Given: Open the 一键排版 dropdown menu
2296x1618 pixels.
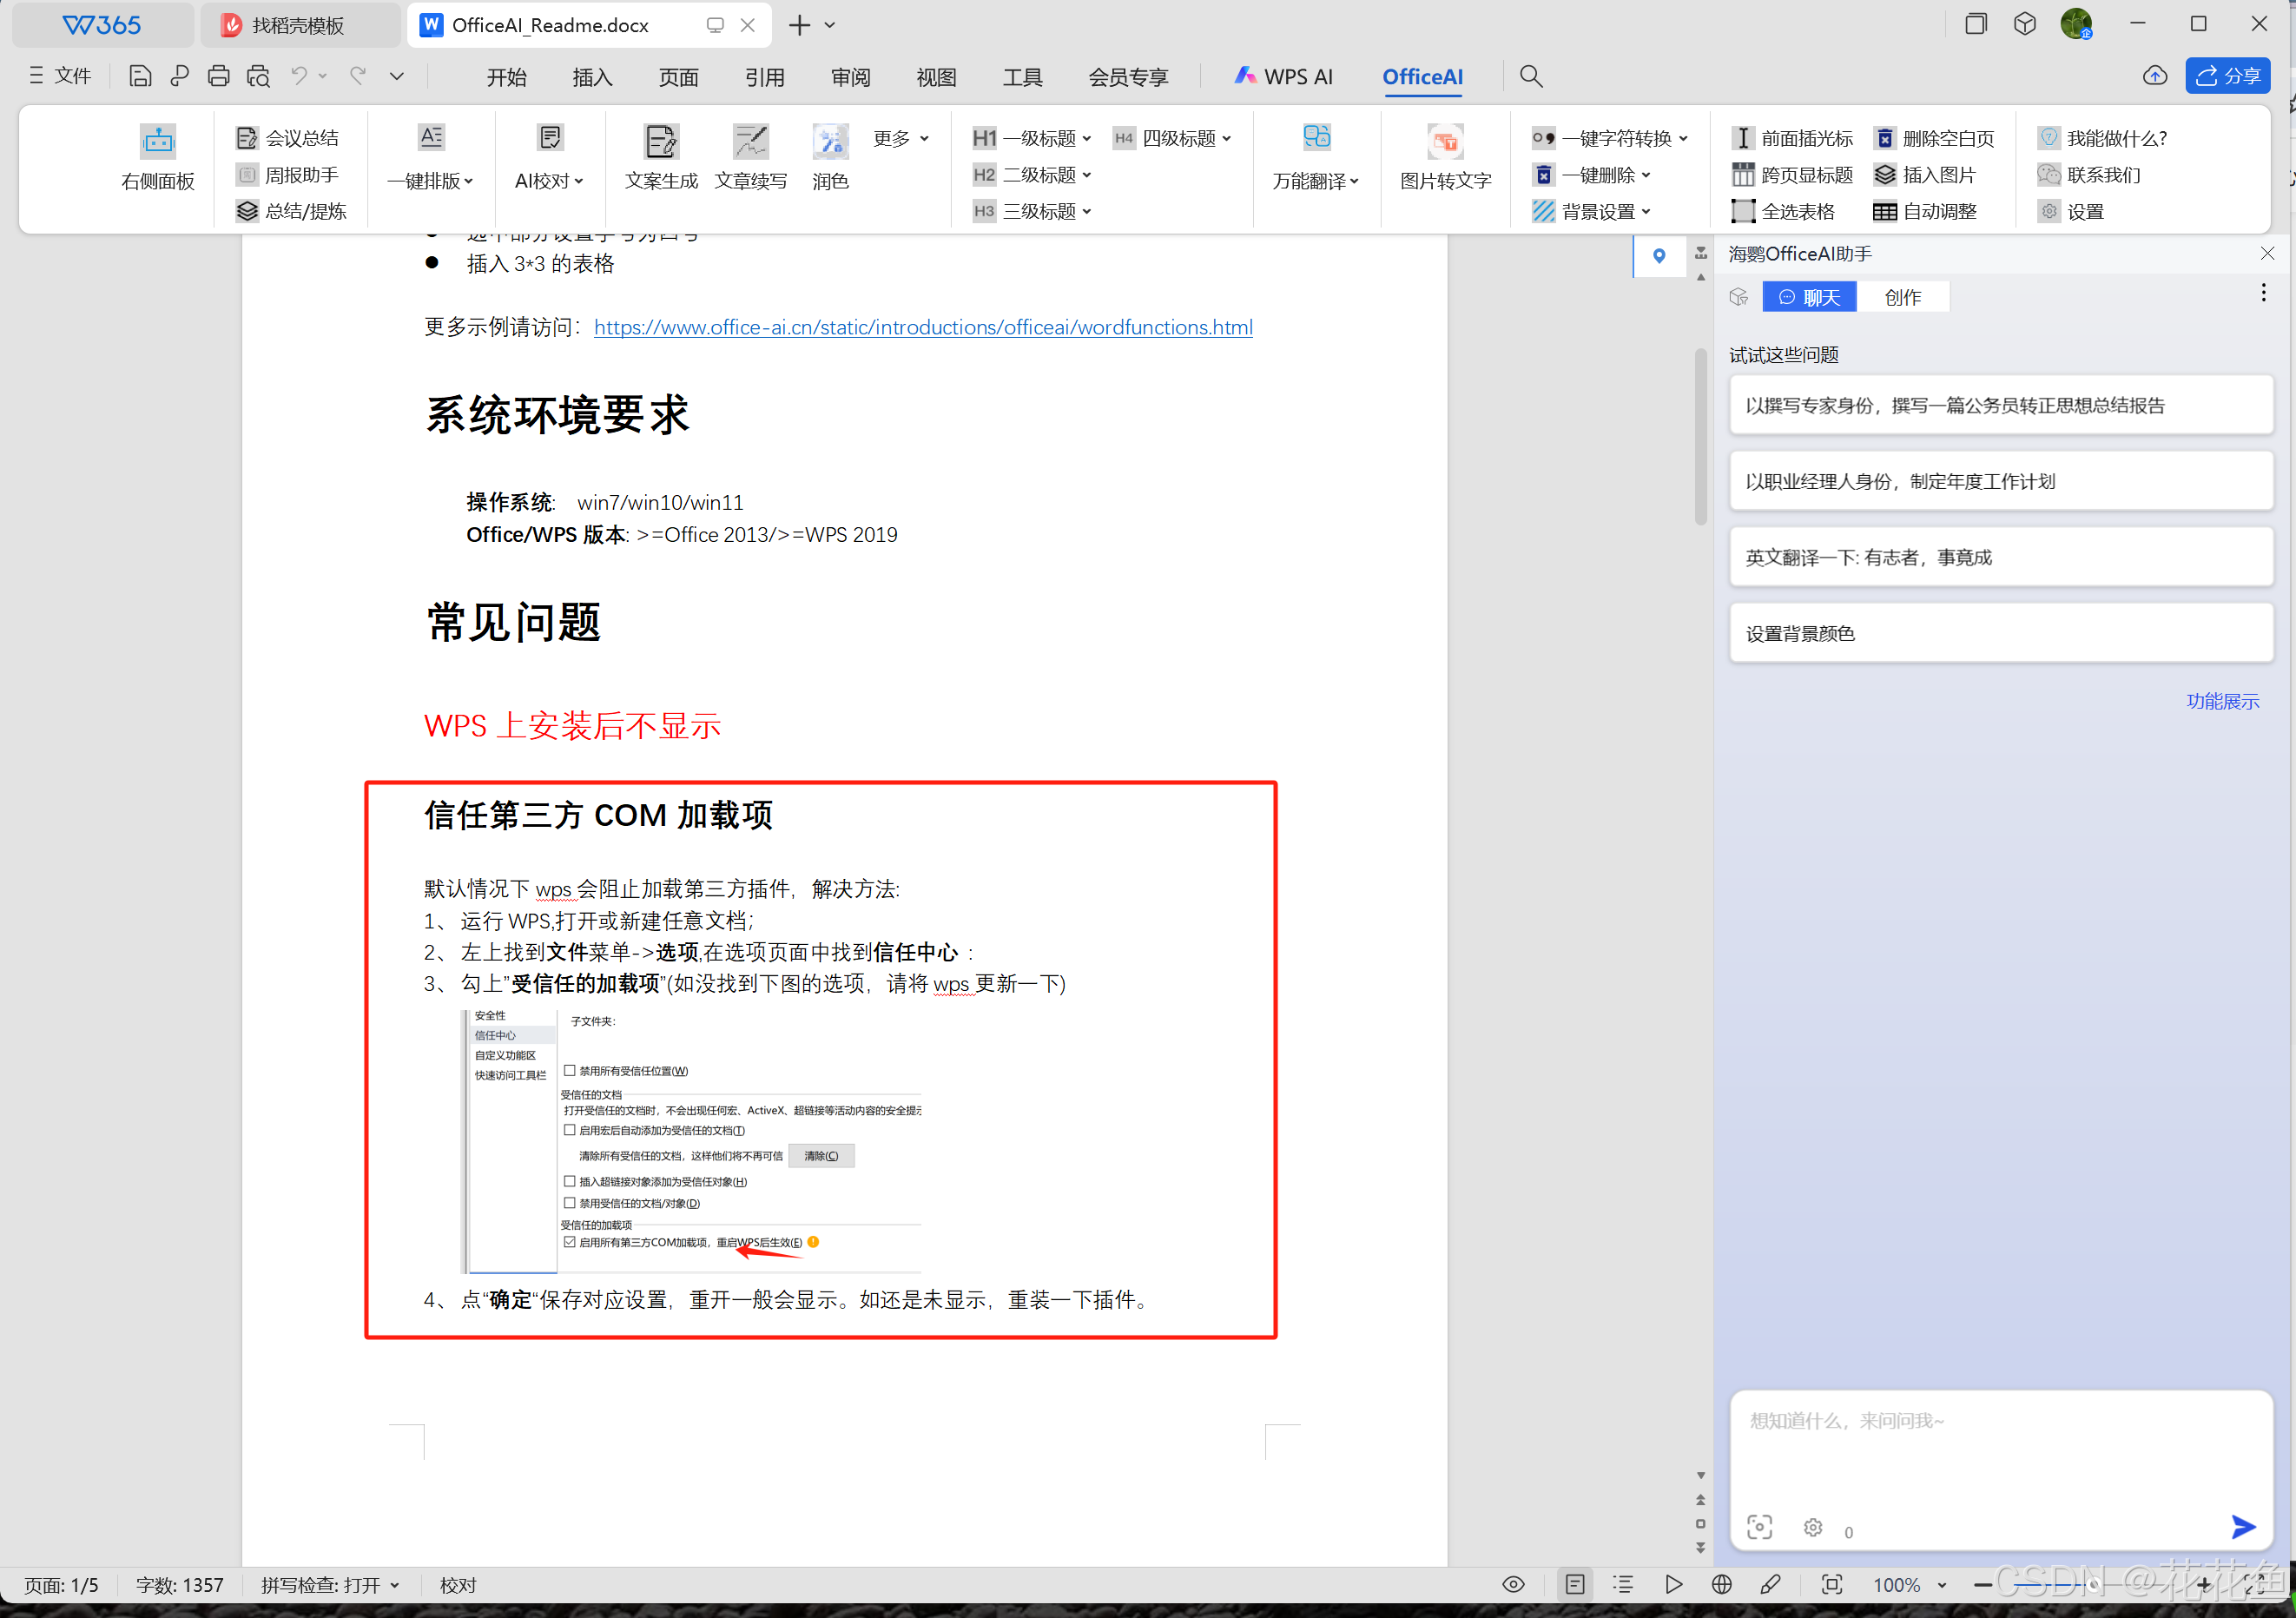Looking at the screenshot, I should click(x=431, y=181).
